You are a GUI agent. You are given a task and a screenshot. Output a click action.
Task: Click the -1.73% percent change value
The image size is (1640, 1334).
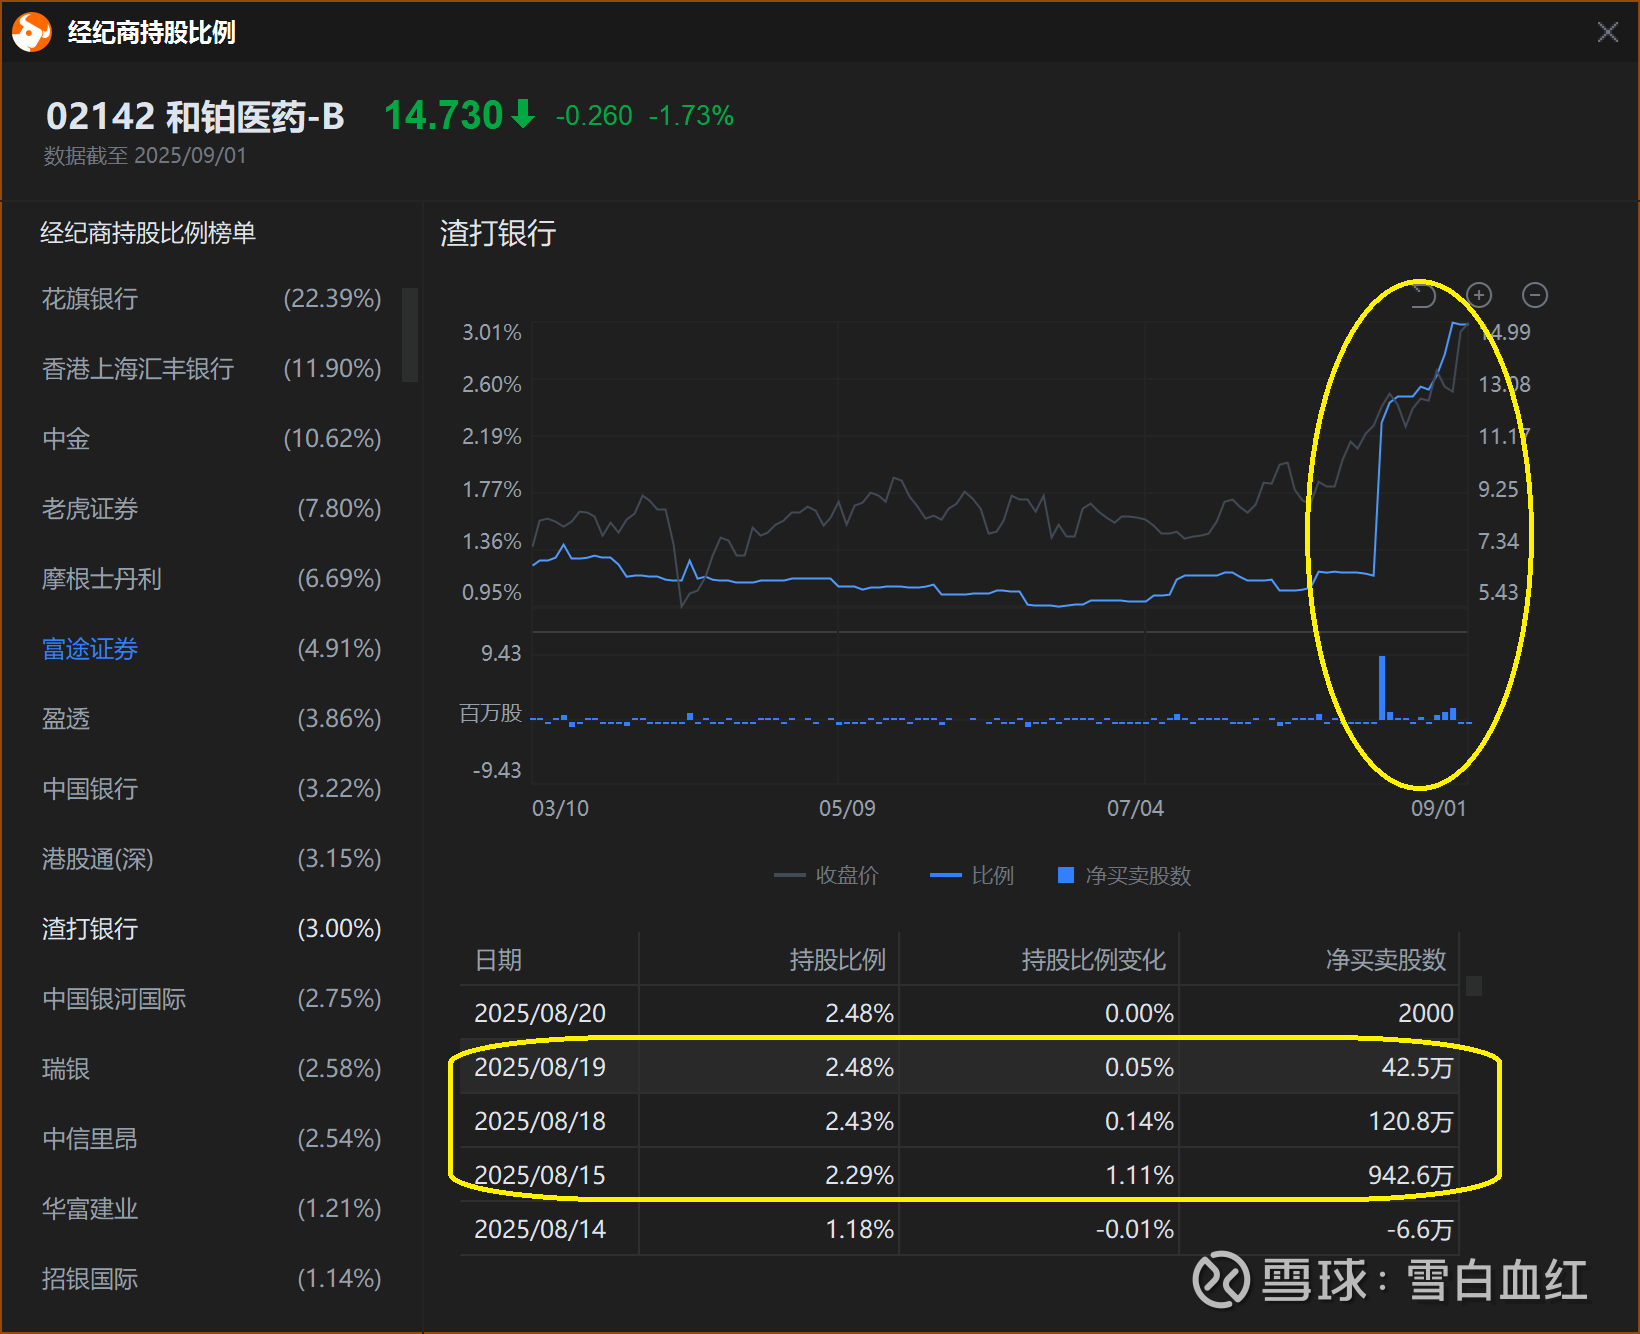pos(691,116)
